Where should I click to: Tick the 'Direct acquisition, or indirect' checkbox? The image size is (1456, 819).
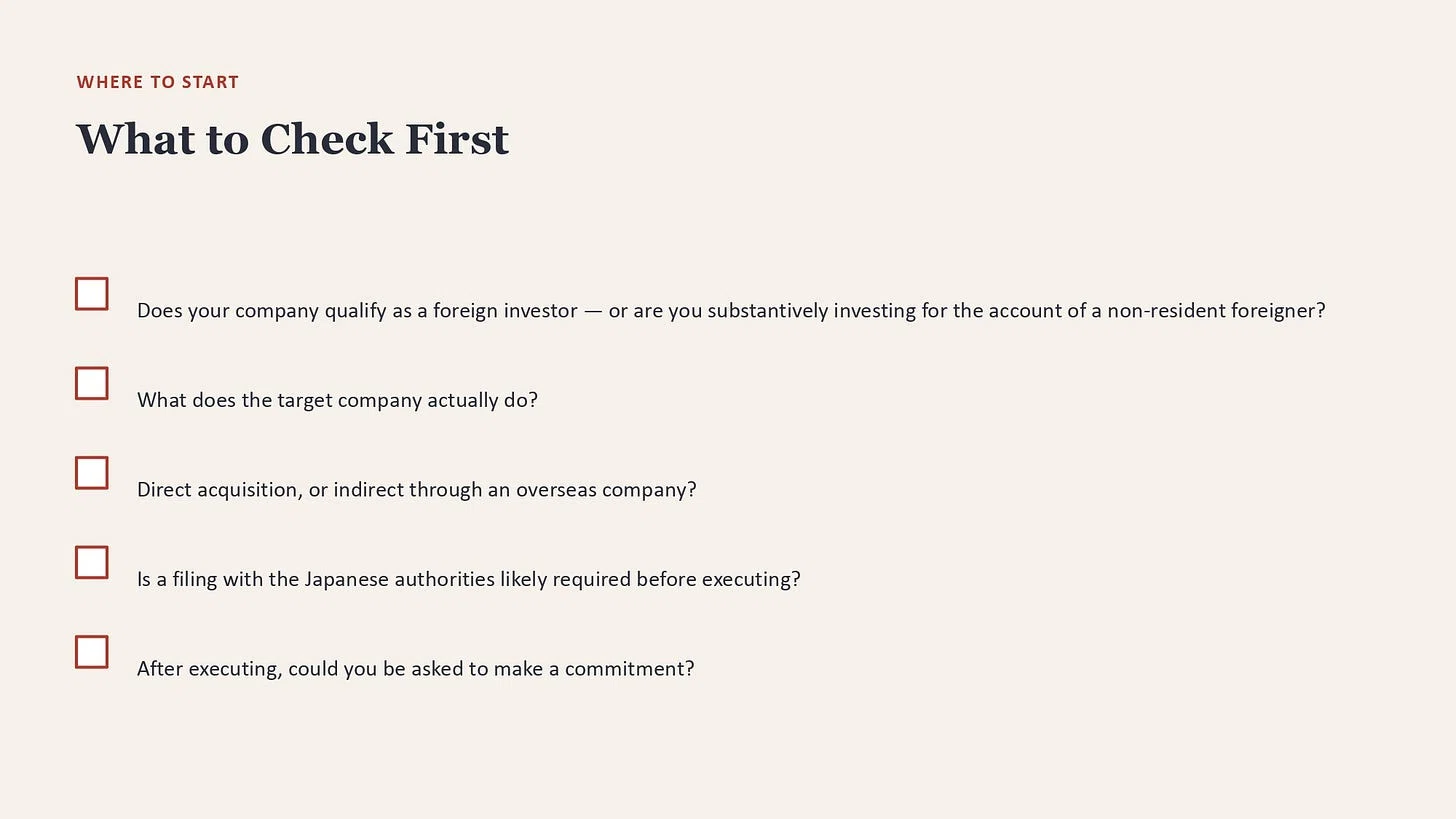click(92, 473)
